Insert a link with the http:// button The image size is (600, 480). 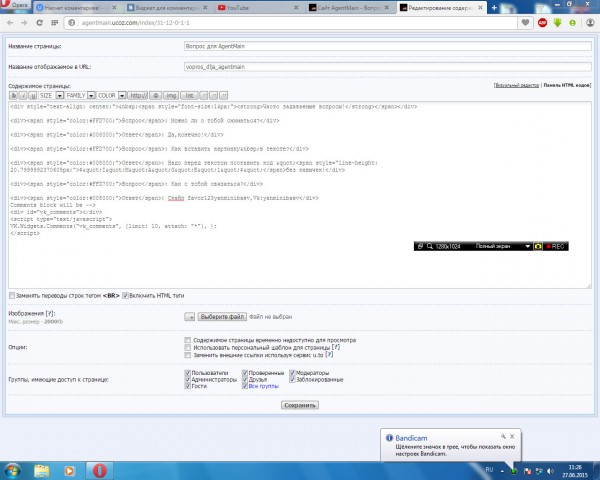point(138,95)
